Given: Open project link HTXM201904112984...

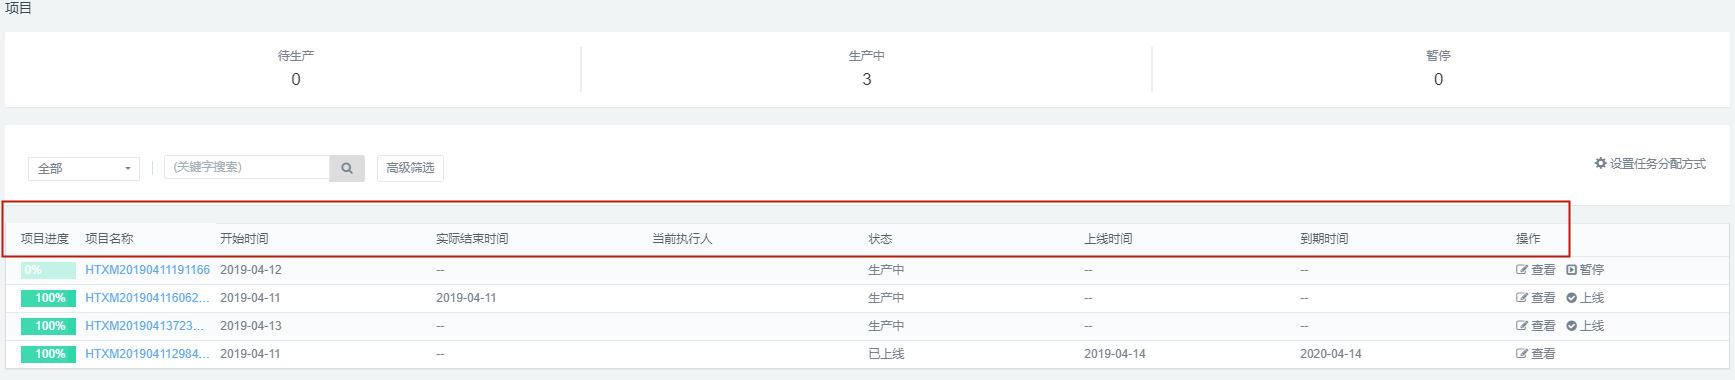Looking at the screenshot, I should pyautogui.click(x=147, y=354).
